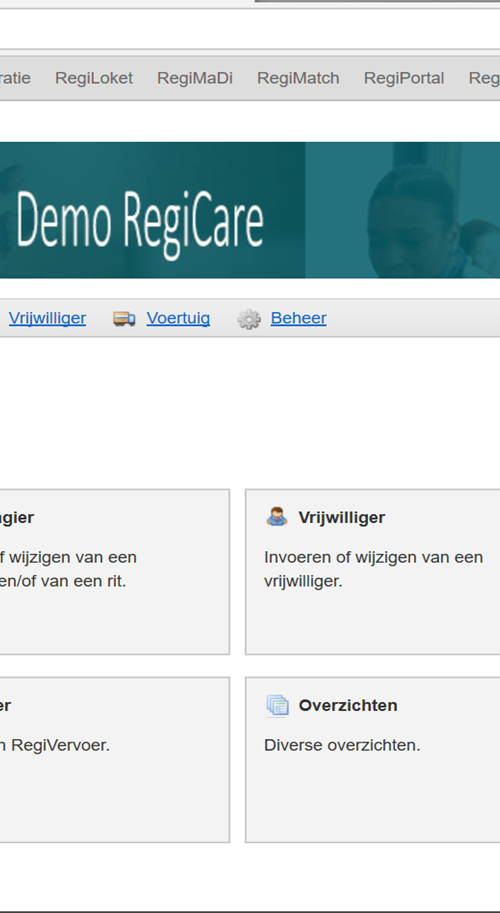Open the card mentioning RegiVervoer
This screenshot has height=913, width=500.
tap(114, 759)
